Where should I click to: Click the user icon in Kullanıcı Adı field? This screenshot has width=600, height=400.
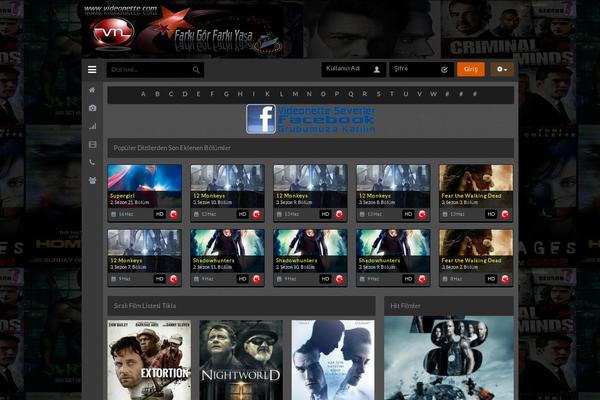377,69
